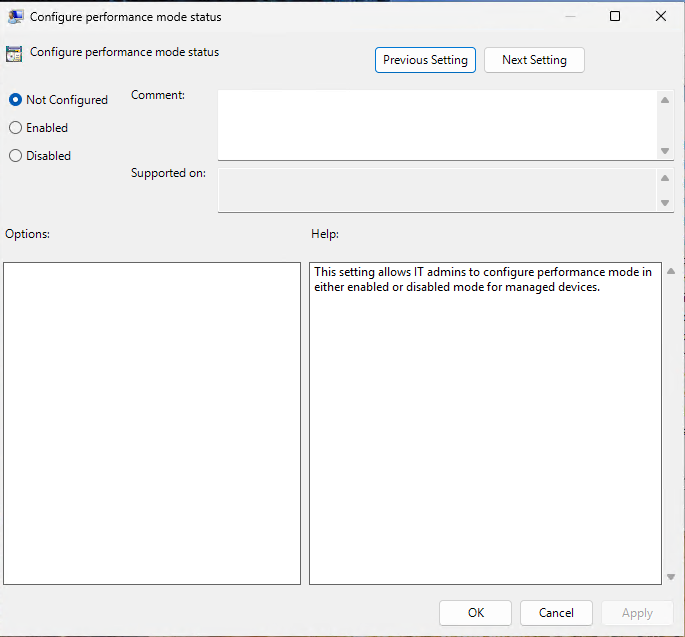Click the Comment box scroll down arrow

coord(665,151)
